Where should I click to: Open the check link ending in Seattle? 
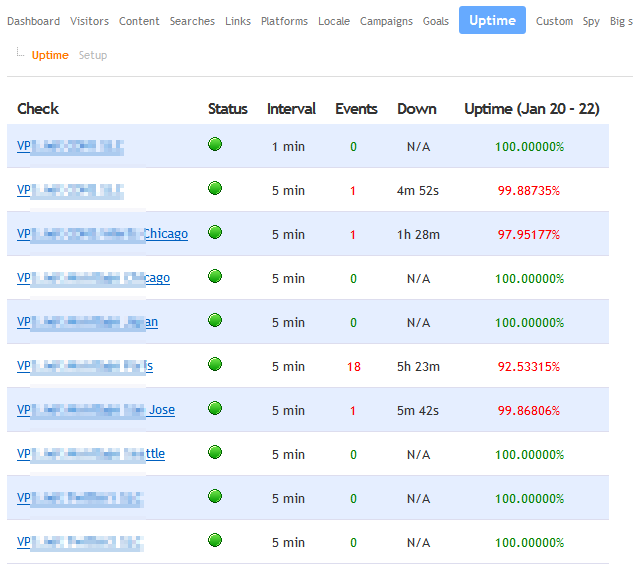click(x=91, y=454)
